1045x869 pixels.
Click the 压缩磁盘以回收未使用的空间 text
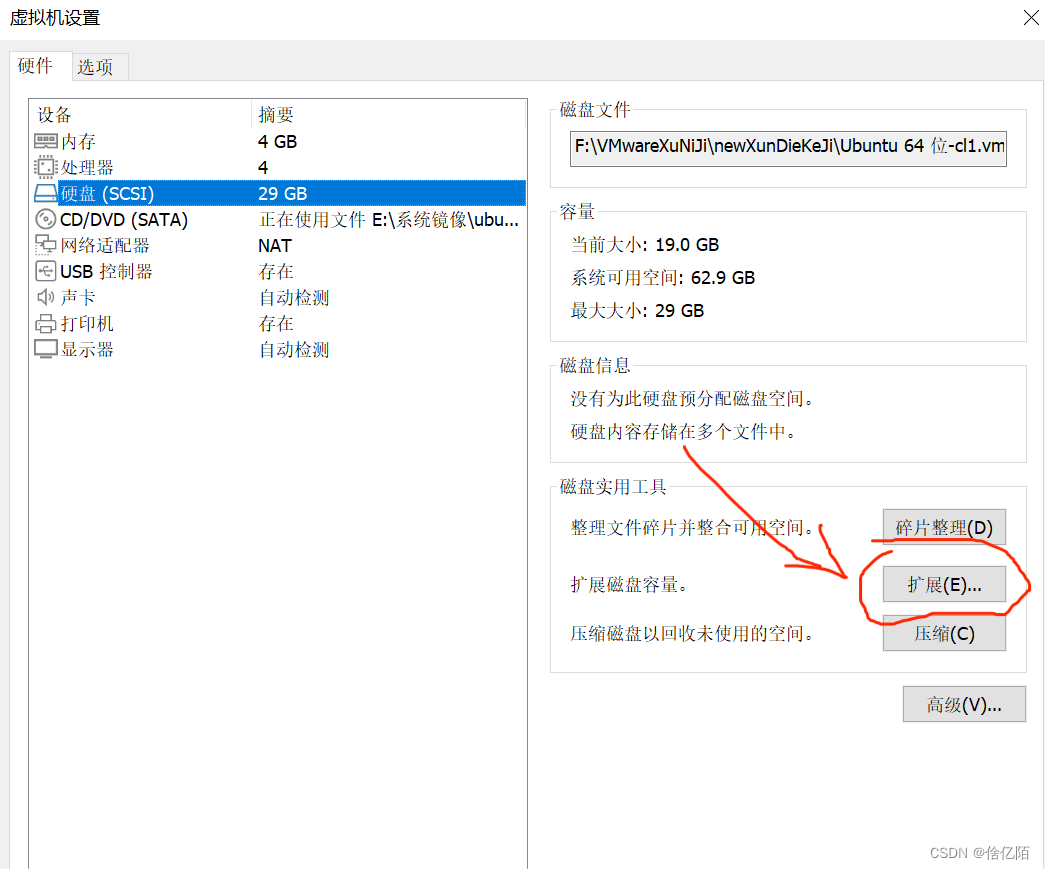coord(692,633)
